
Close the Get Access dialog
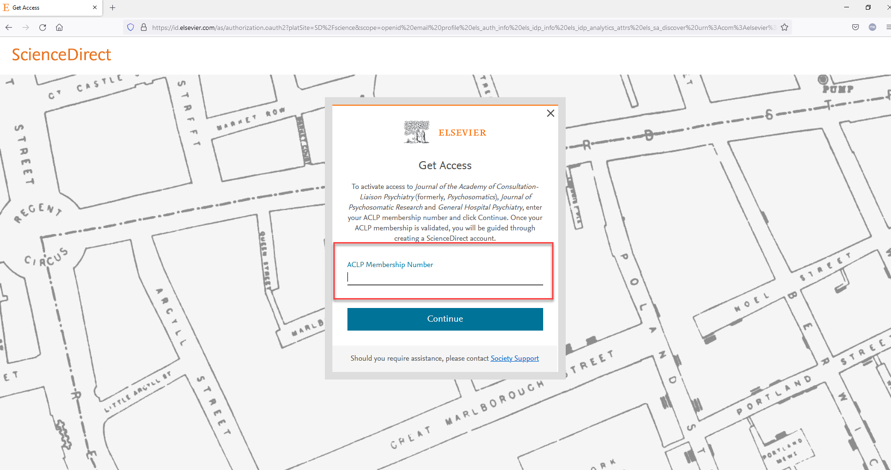pos(550,113)
